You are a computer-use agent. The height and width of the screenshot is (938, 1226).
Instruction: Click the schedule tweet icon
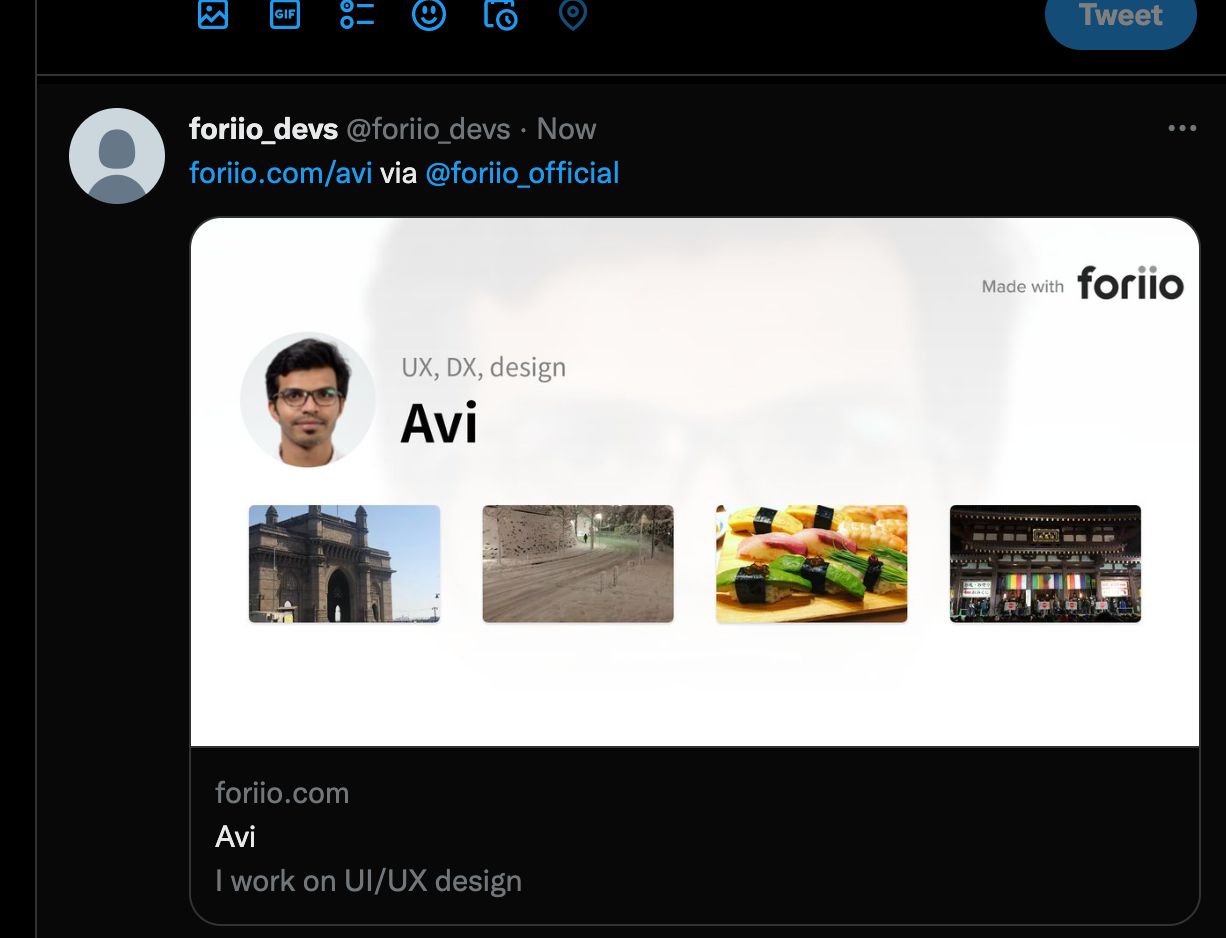tap(500, 15)
